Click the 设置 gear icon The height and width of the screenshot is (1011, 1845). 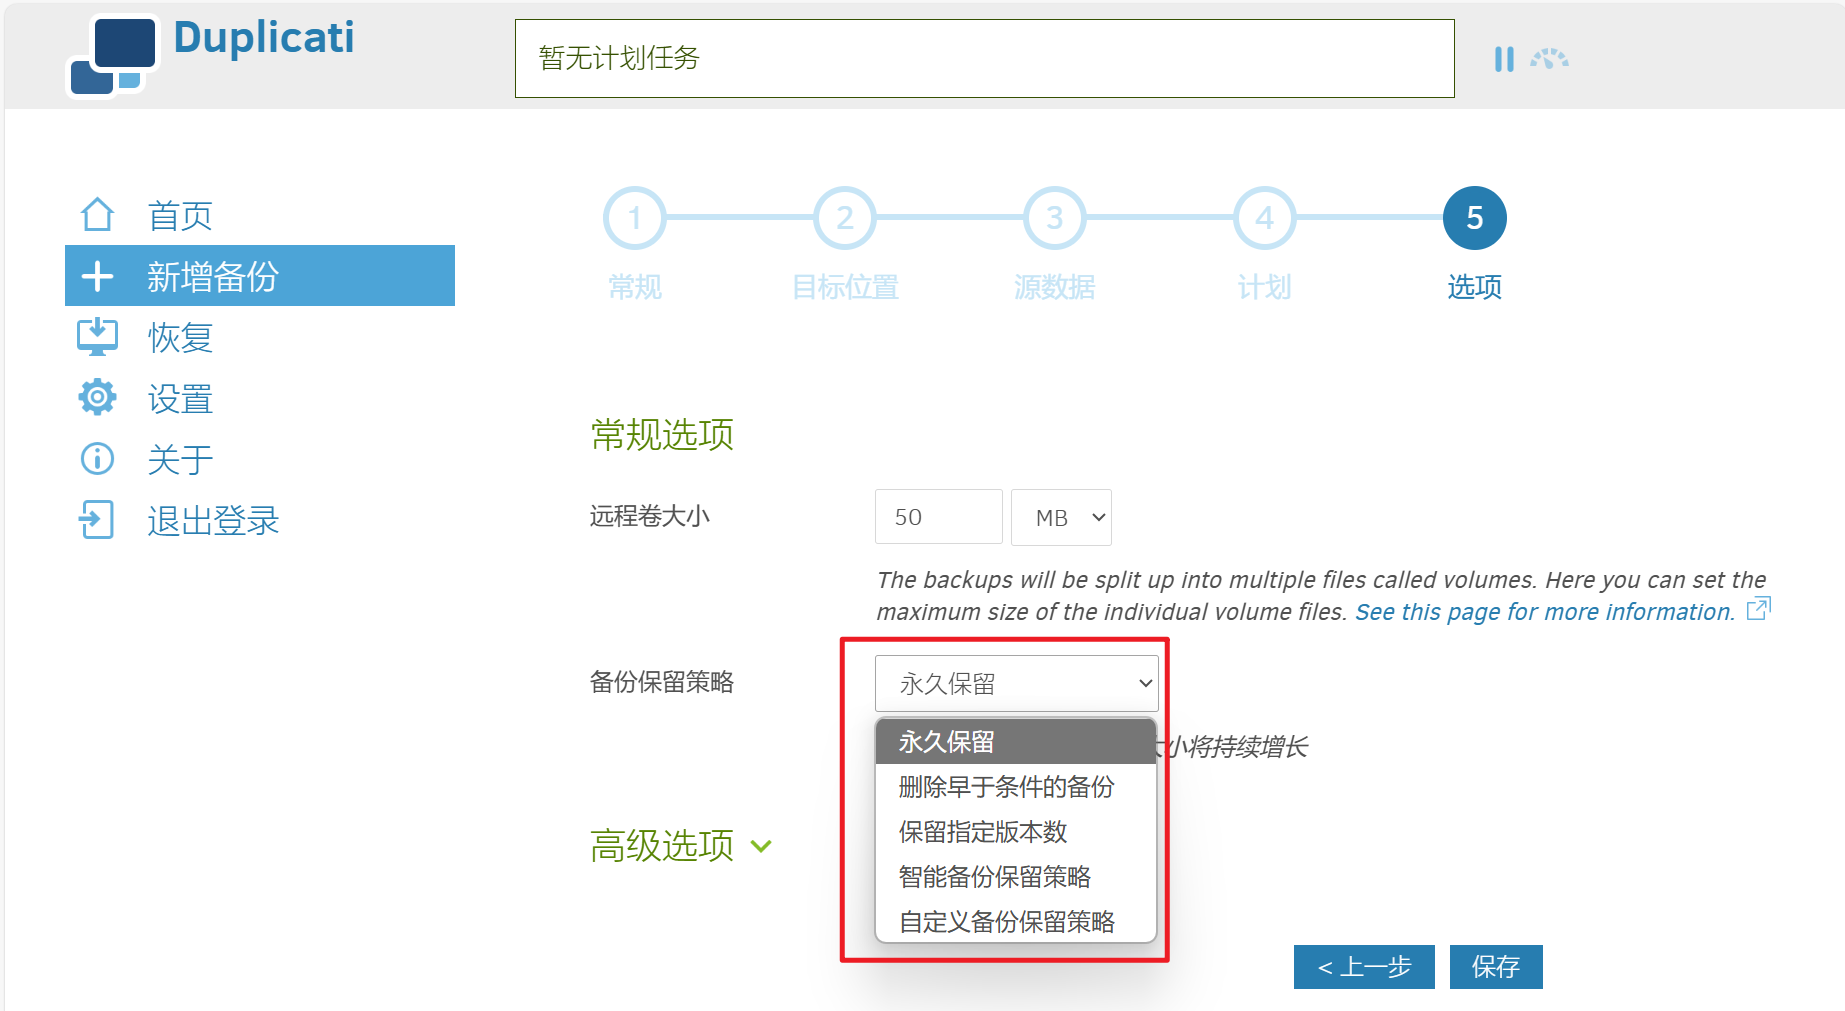click(97, 397)
